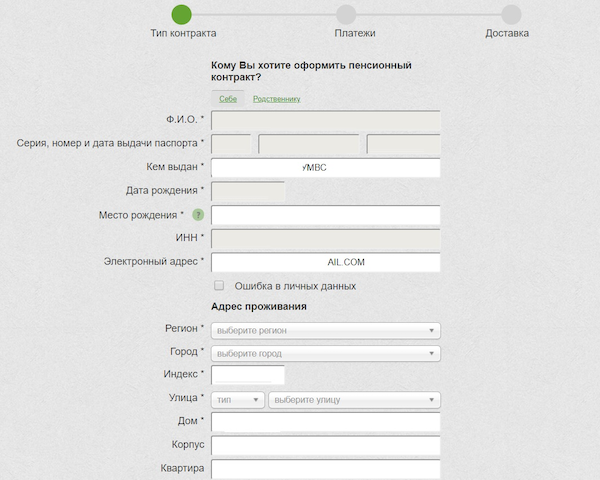600x480 pixels.
Task: Click the help icon near Место рождения
Action: pos(198,215)
